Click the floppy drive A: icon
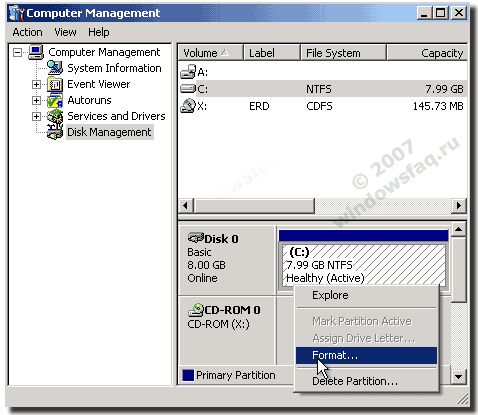The image size is (478, 415). pos(188,72)
